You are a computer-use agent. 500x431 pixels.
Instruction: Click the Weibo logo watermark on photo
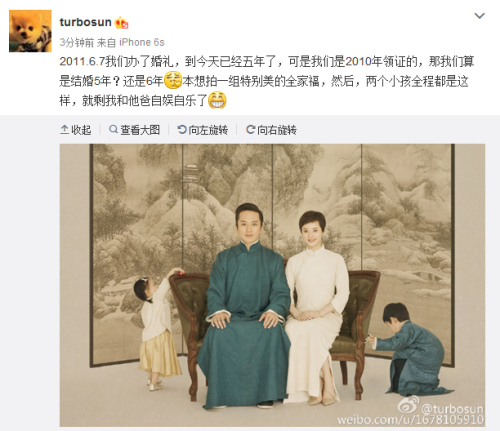(x=409, y=405)
